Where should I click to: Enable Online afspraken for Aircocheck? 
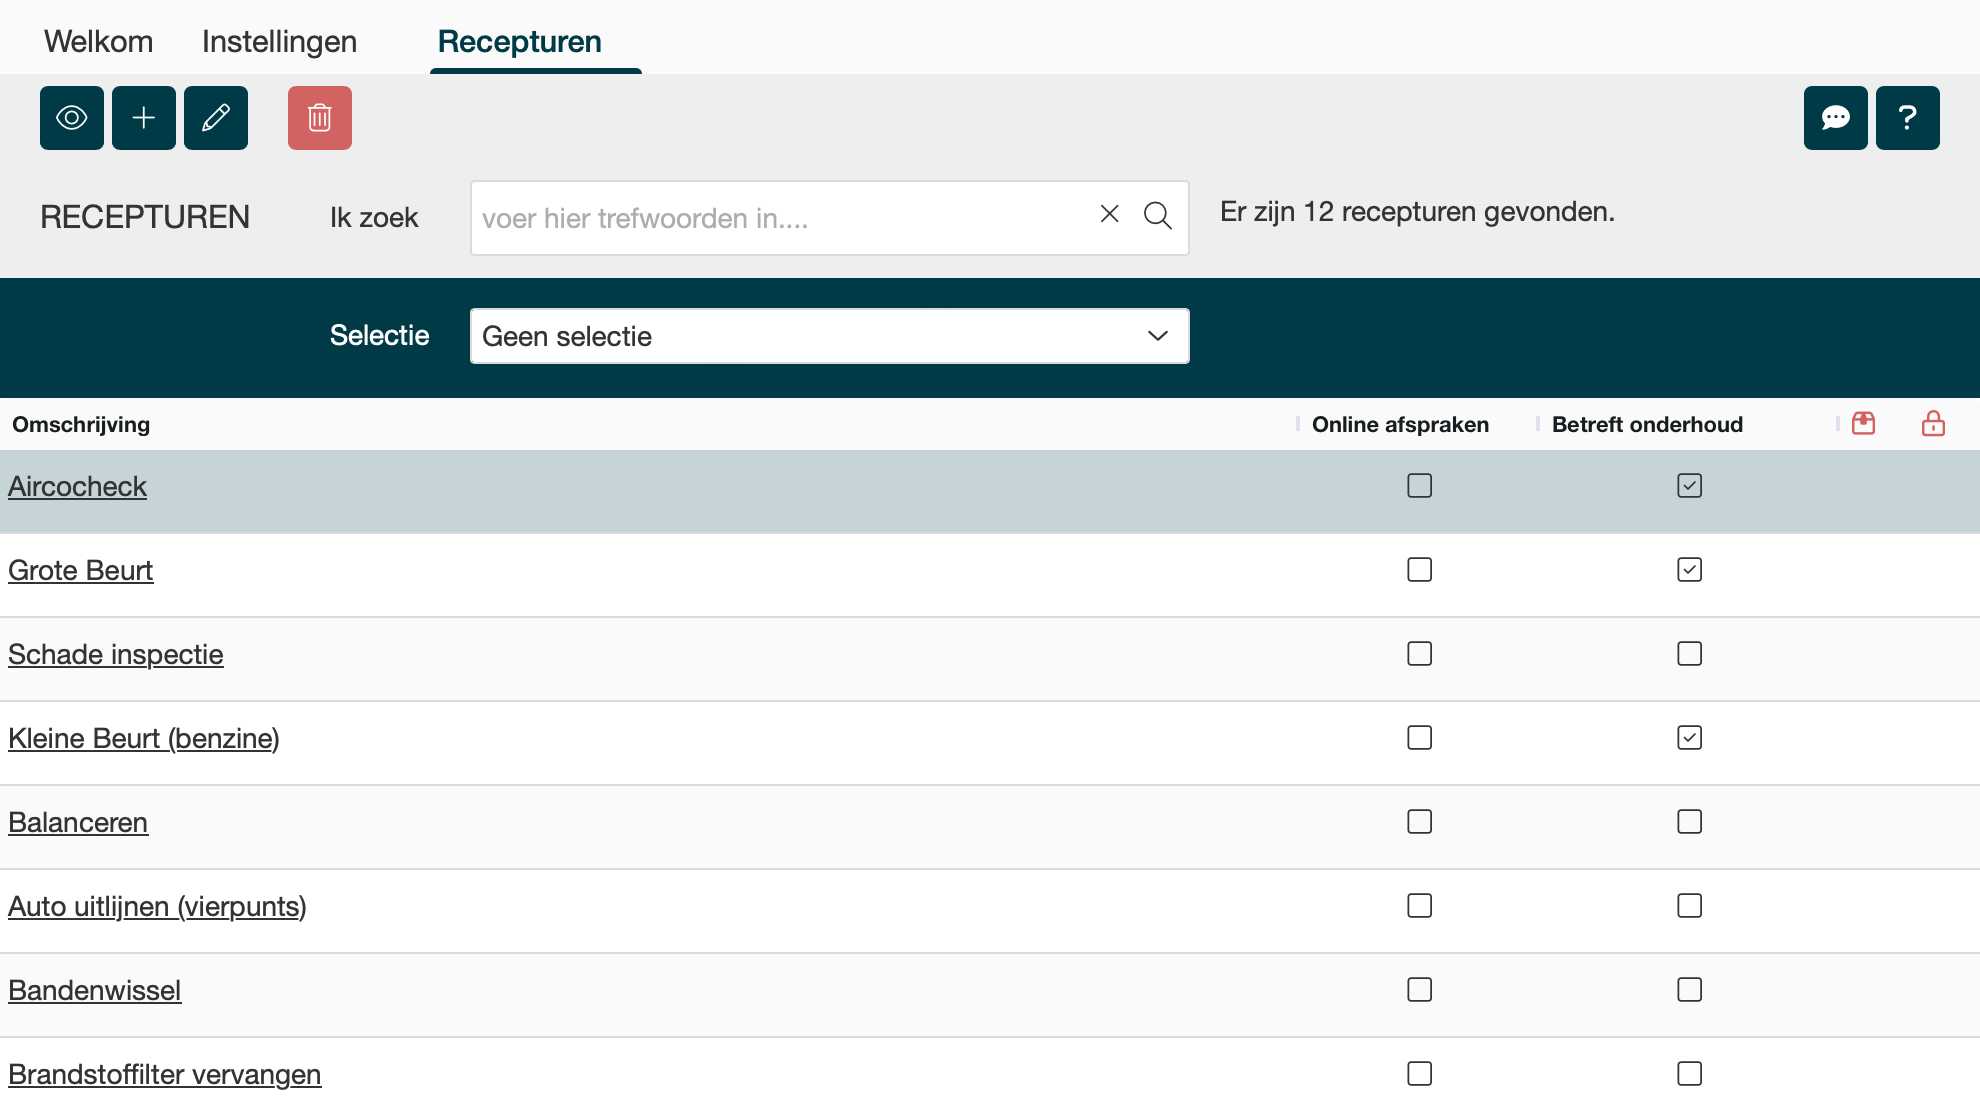(x=1419, y=486)
